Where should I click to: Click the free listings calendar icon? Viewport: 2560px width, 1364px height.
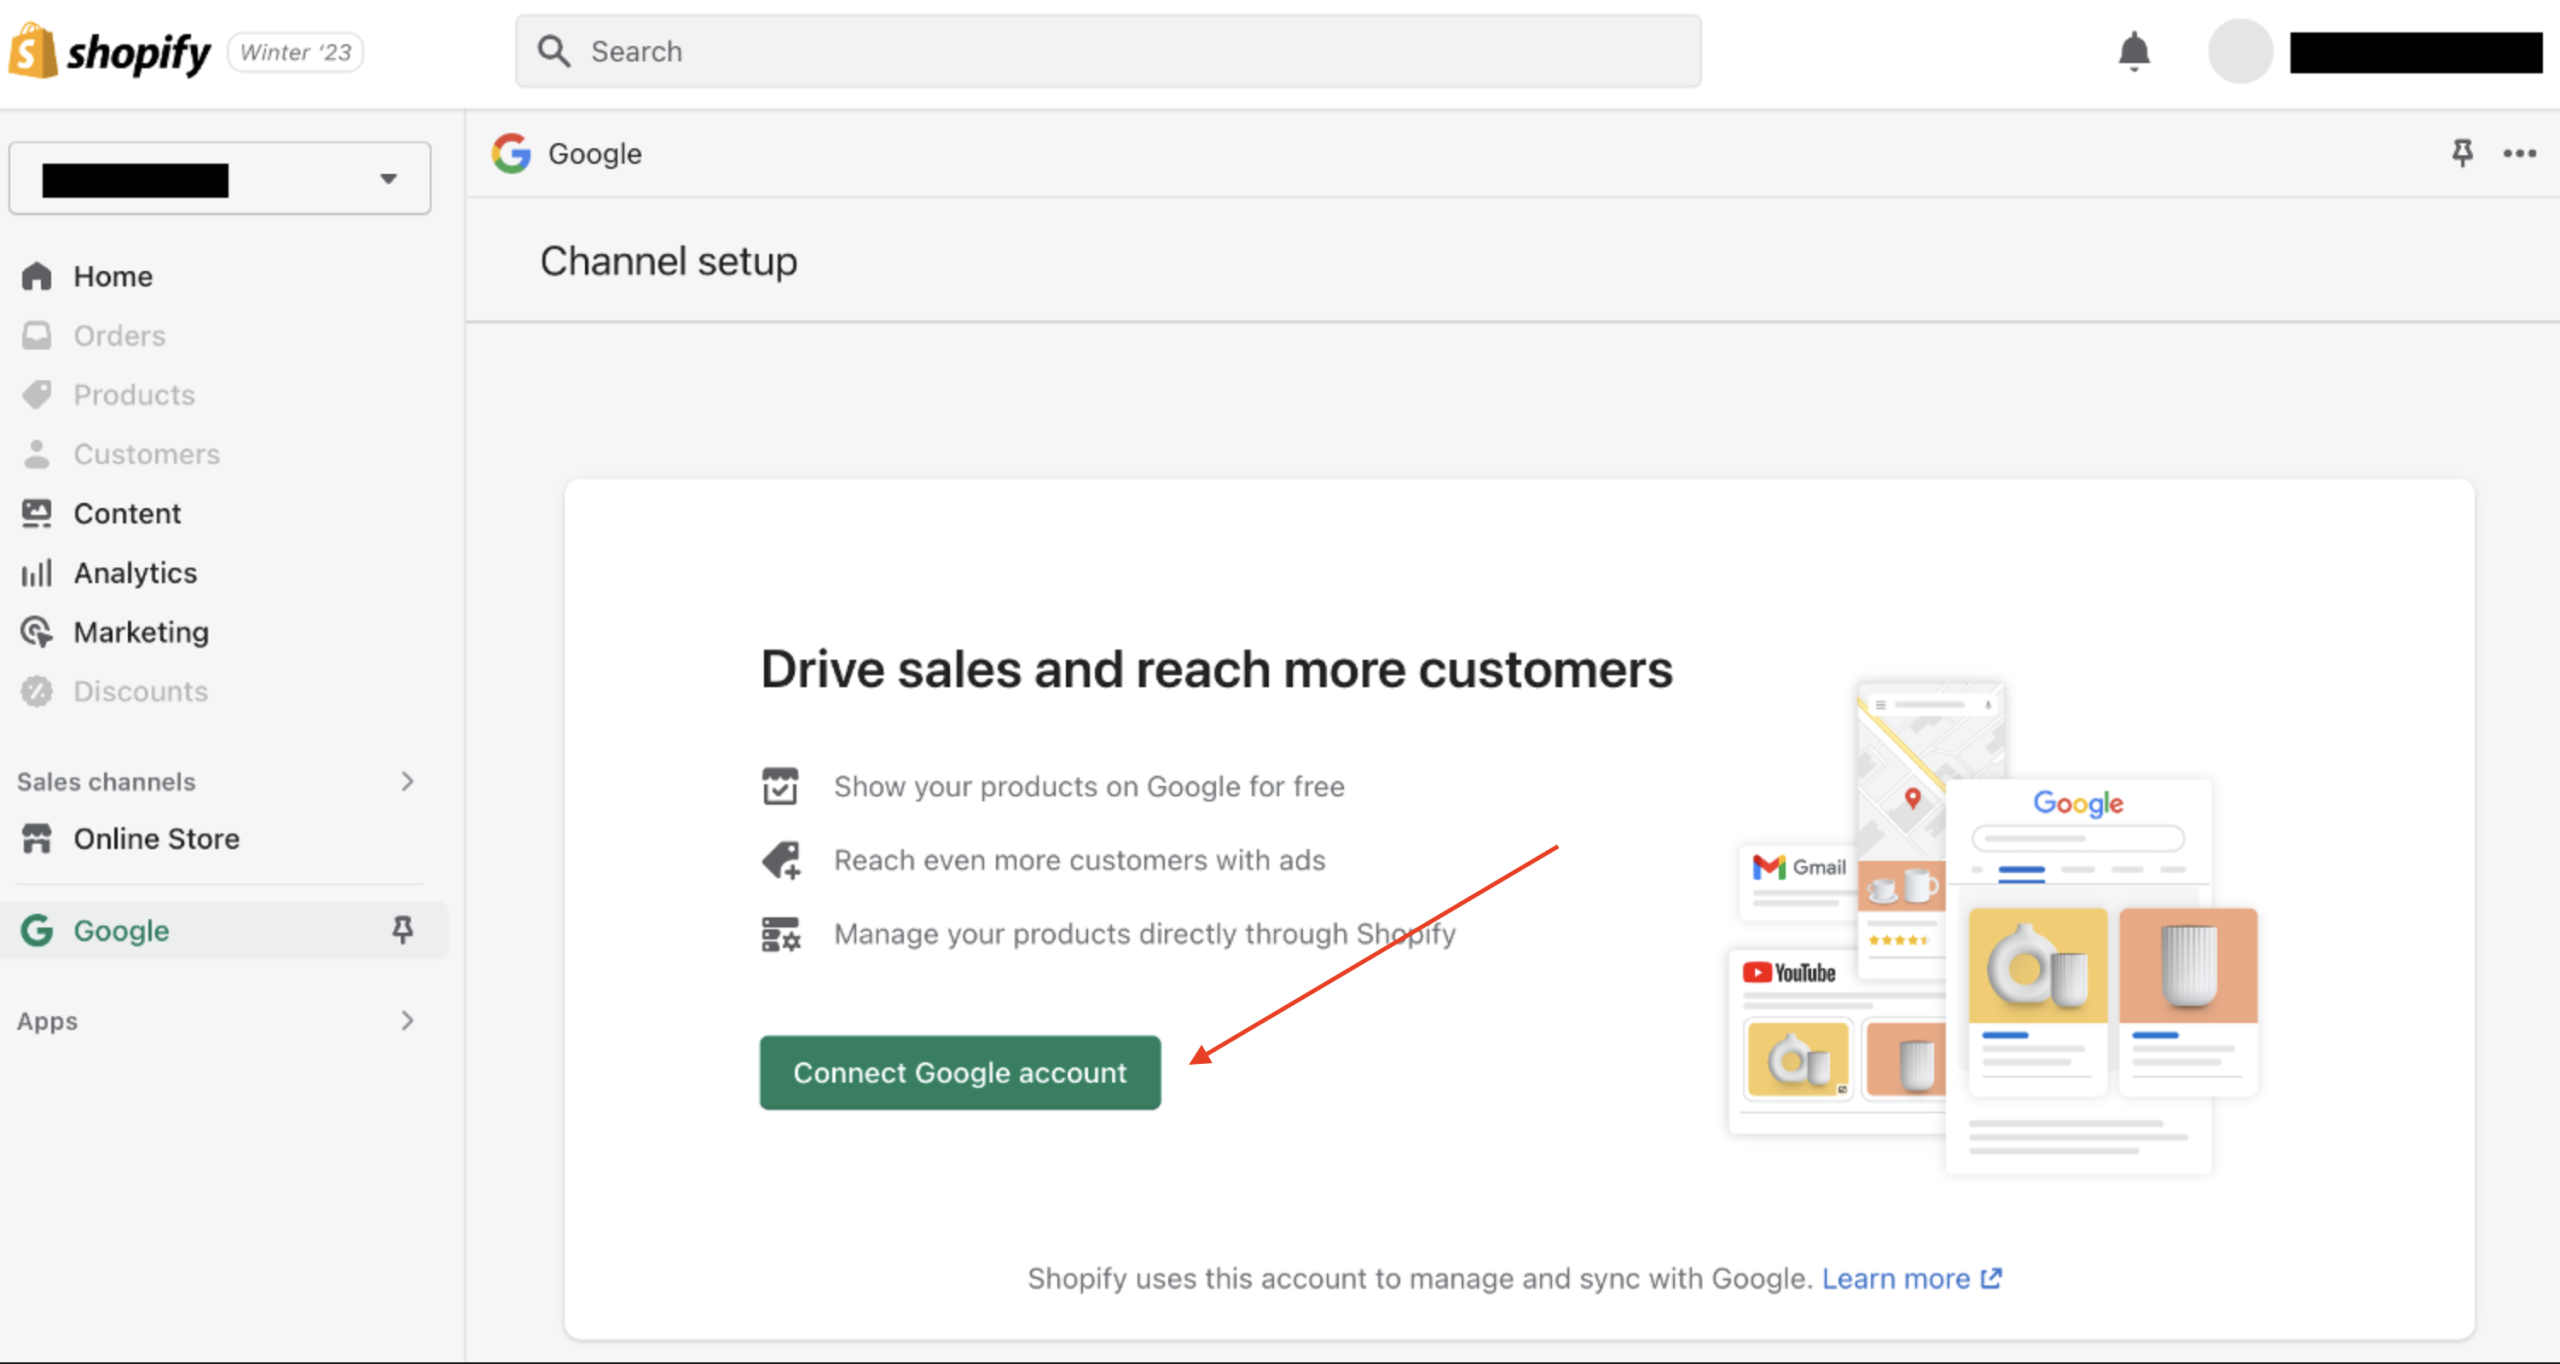[780, 786]
